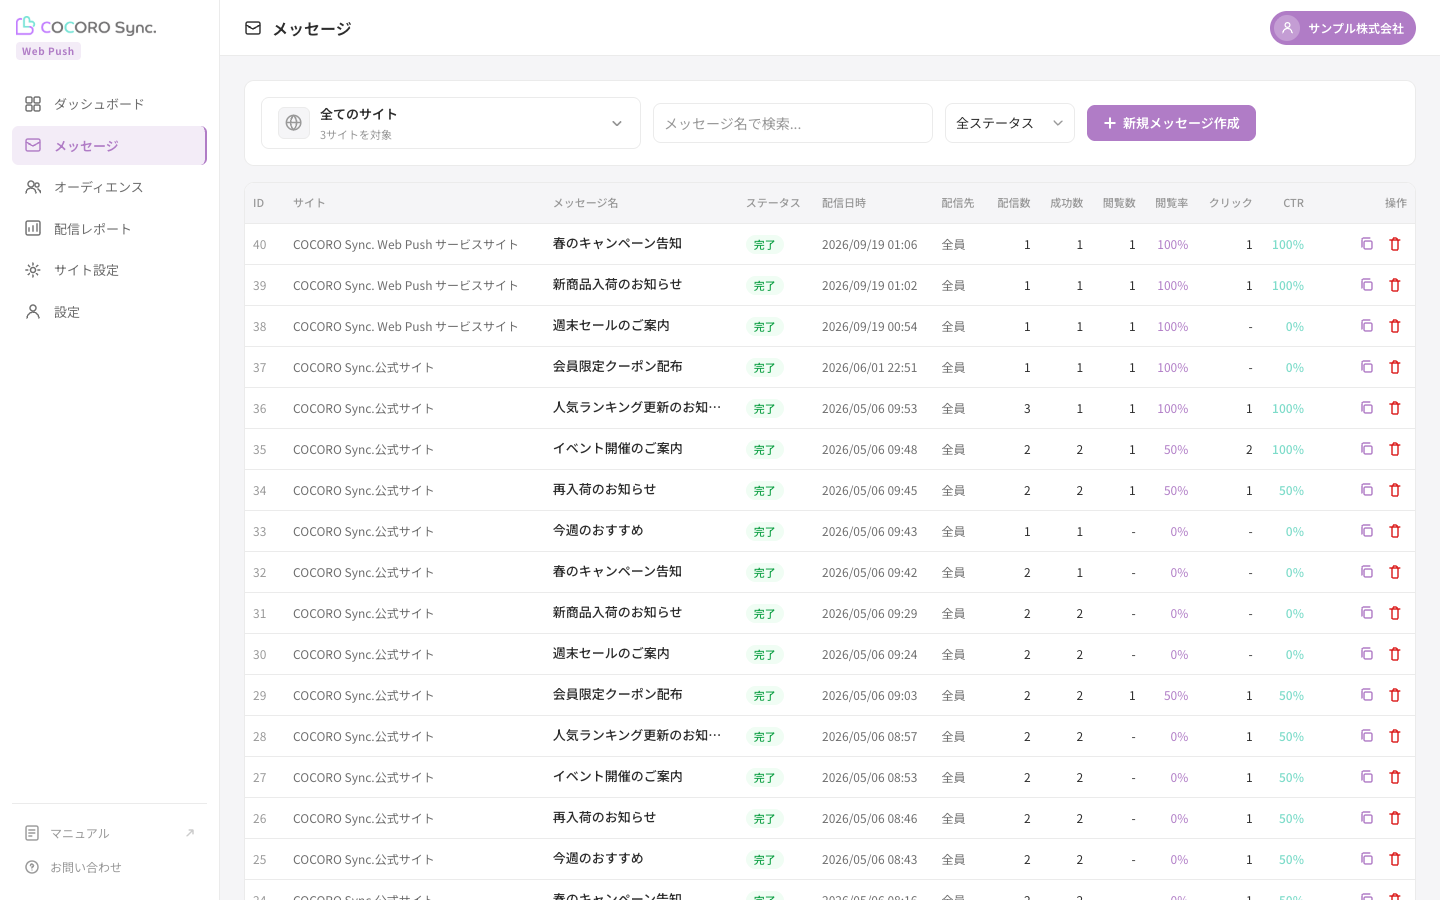Open message 週末セールのご案内 in row 38
The height and width of the screenshot is (900, 1440).
pos(611,325)
